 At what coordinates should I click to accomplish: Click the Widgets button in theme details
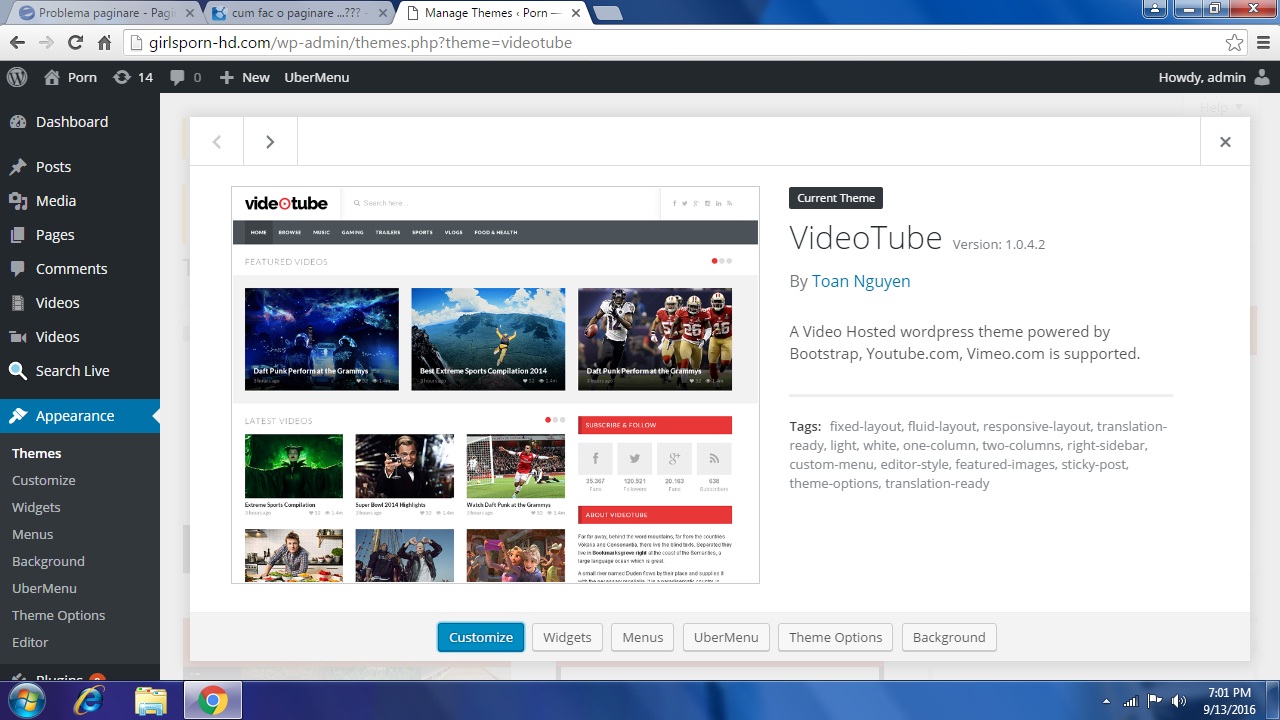pos(567,637)
